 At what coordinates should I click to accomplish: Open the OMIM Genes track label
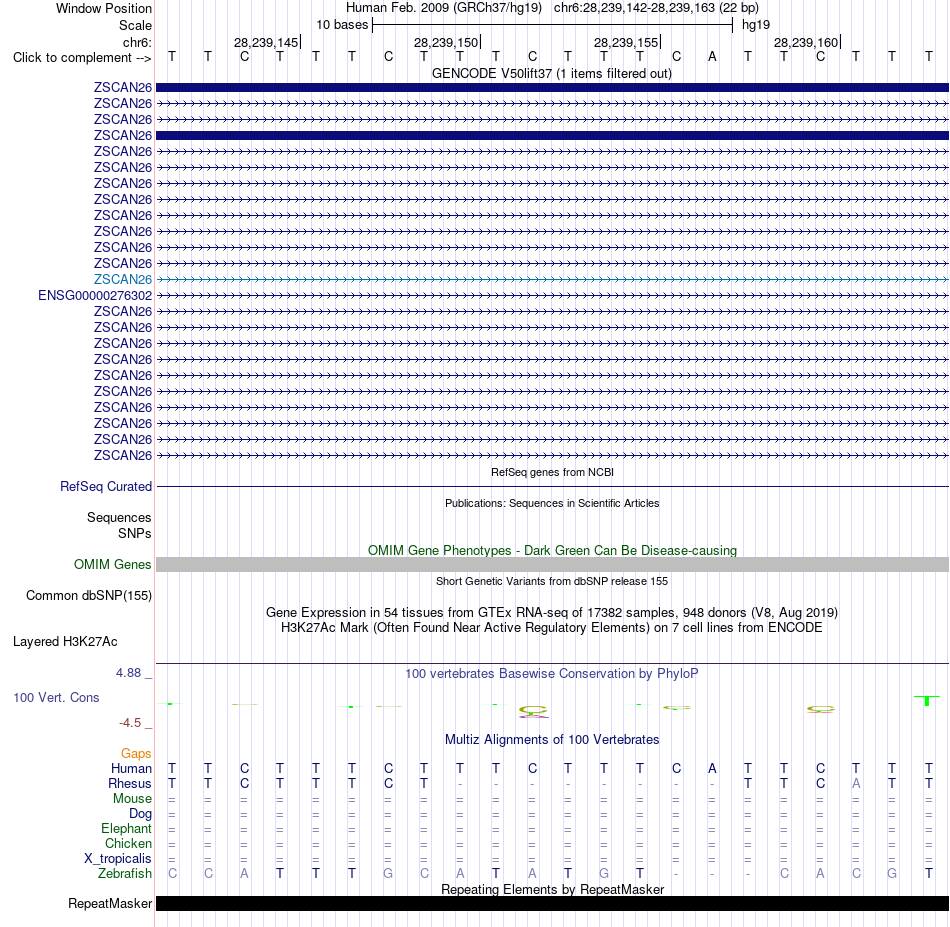pos(113,565)
